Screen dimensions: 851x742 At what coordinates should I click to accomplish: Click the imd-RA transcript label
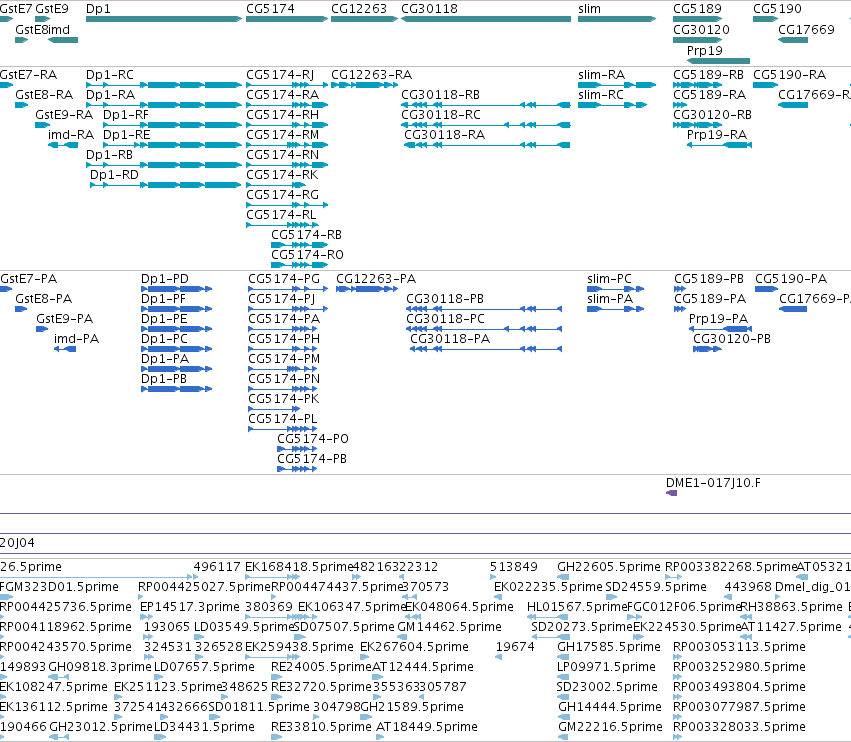71,135
